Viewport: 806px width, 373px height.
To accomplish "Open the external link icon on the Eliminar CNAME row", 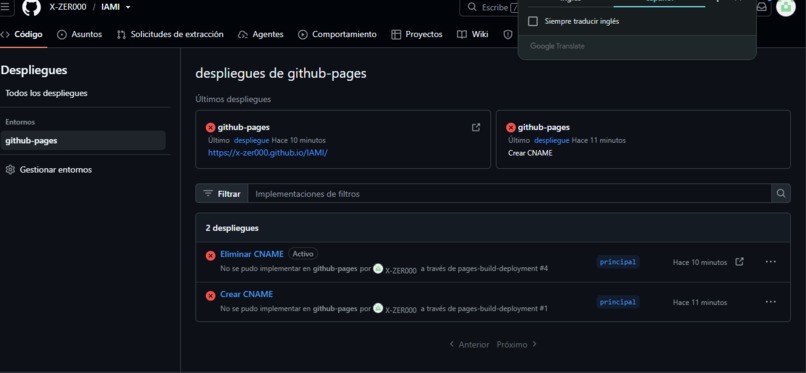I will click(x=739, y=262).
